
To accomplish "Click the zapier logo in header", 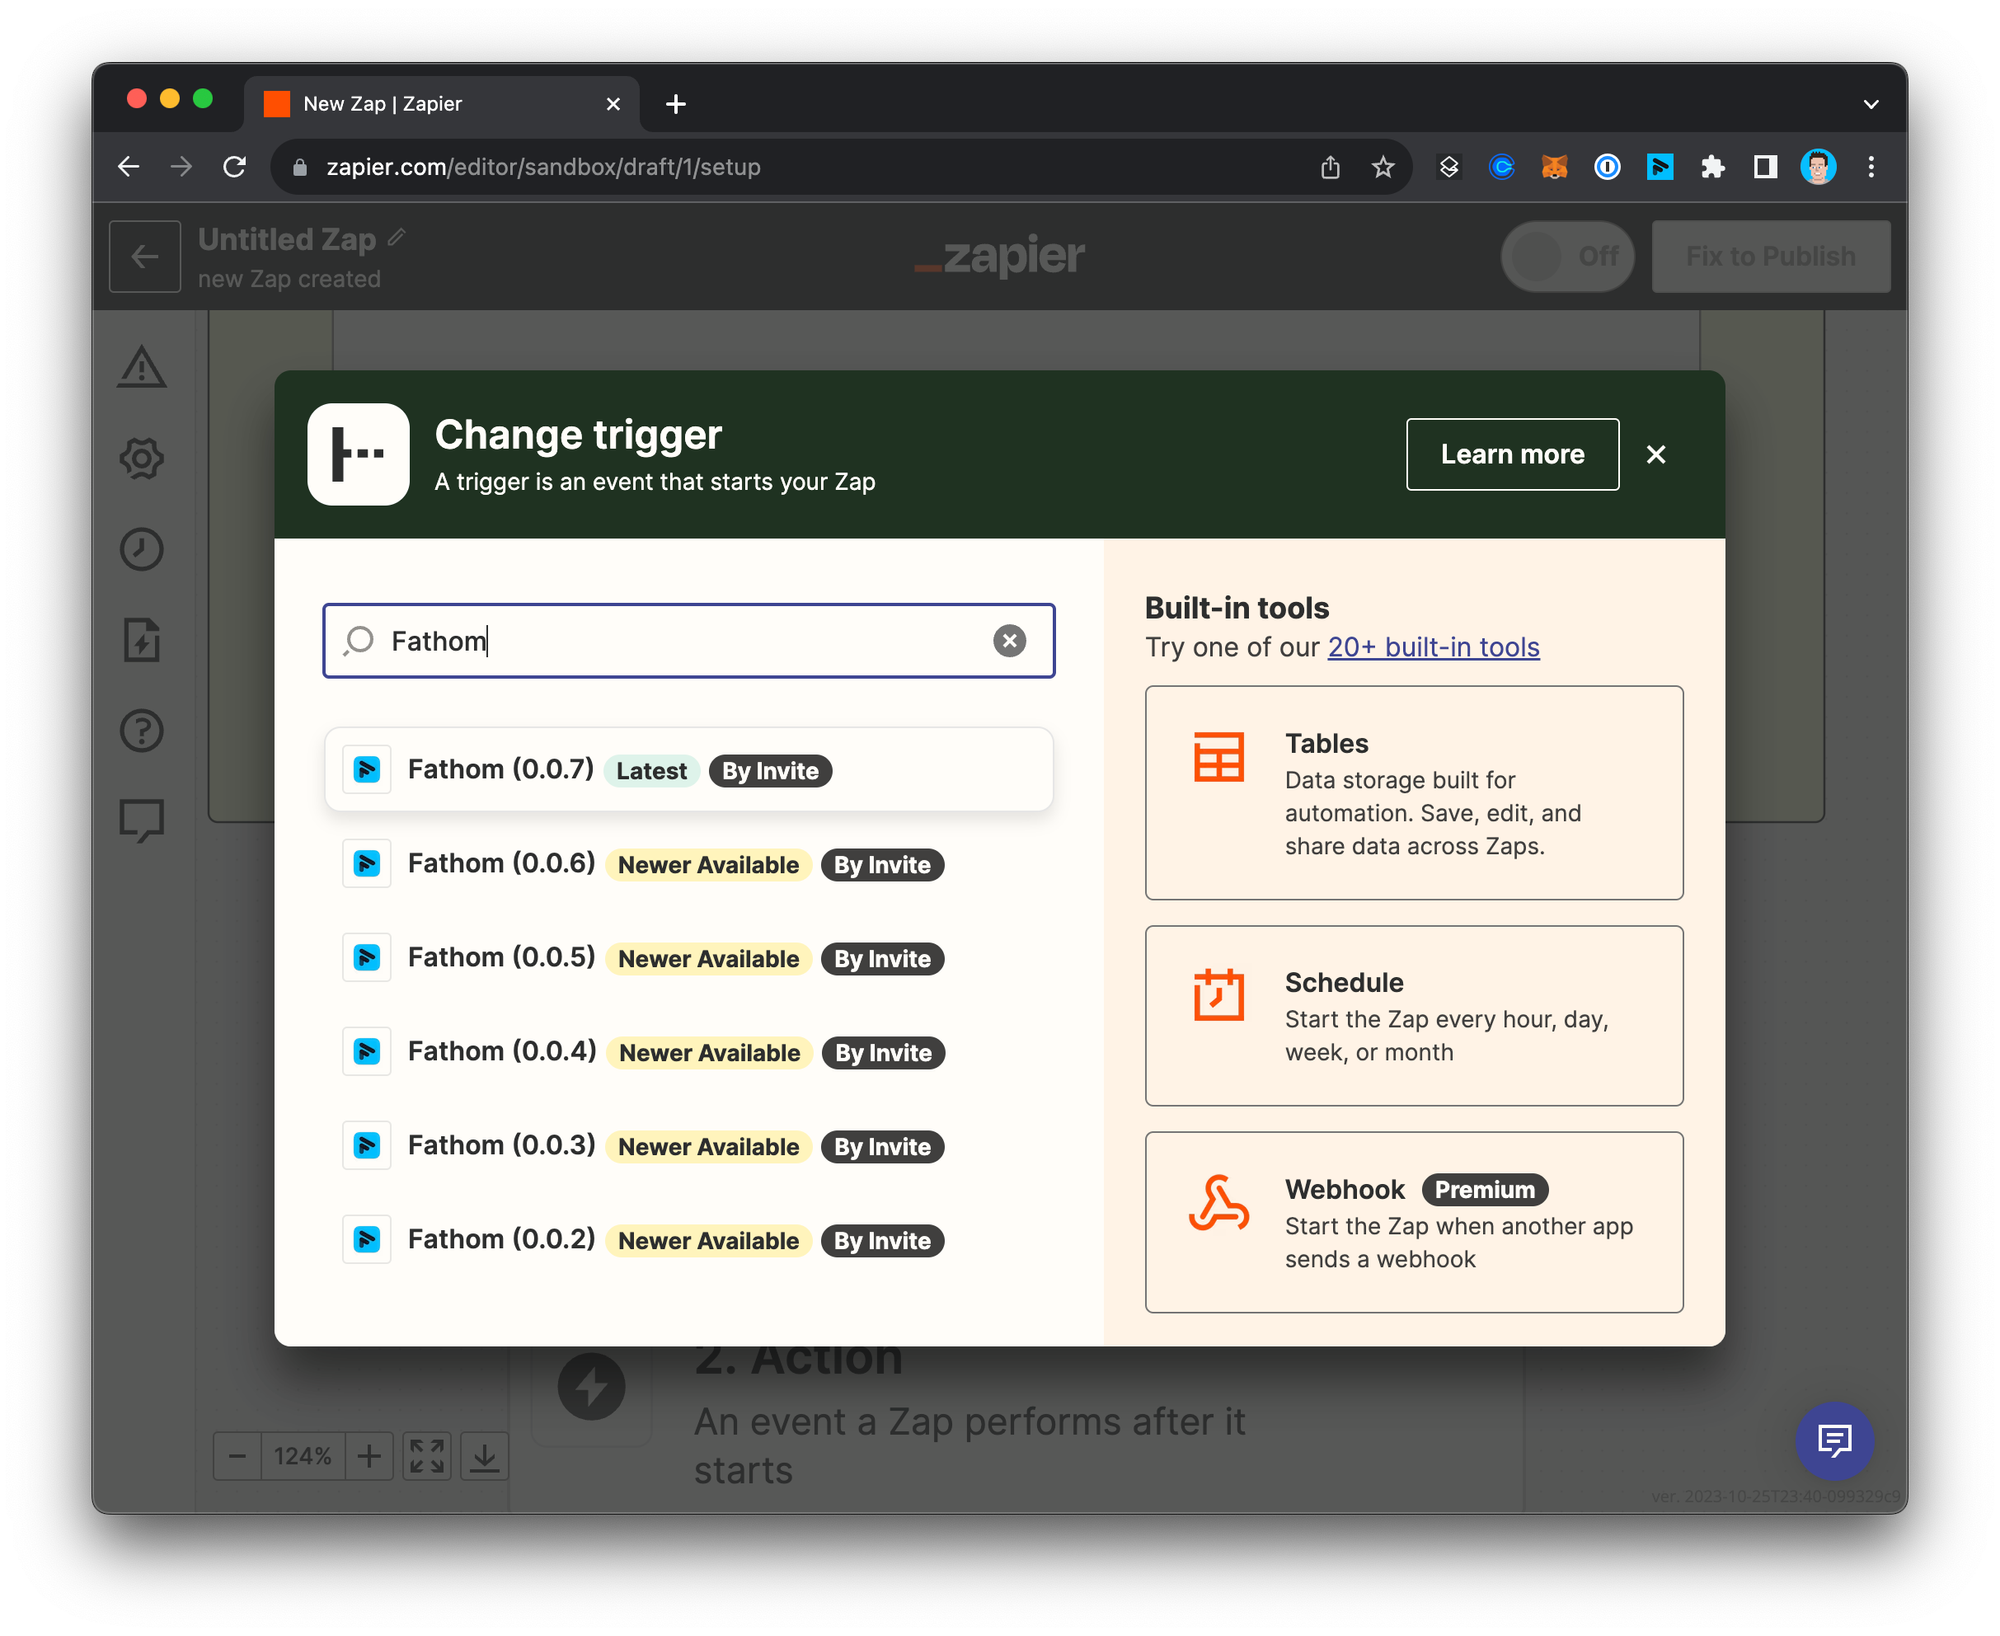I will (x=1000, y=256).
